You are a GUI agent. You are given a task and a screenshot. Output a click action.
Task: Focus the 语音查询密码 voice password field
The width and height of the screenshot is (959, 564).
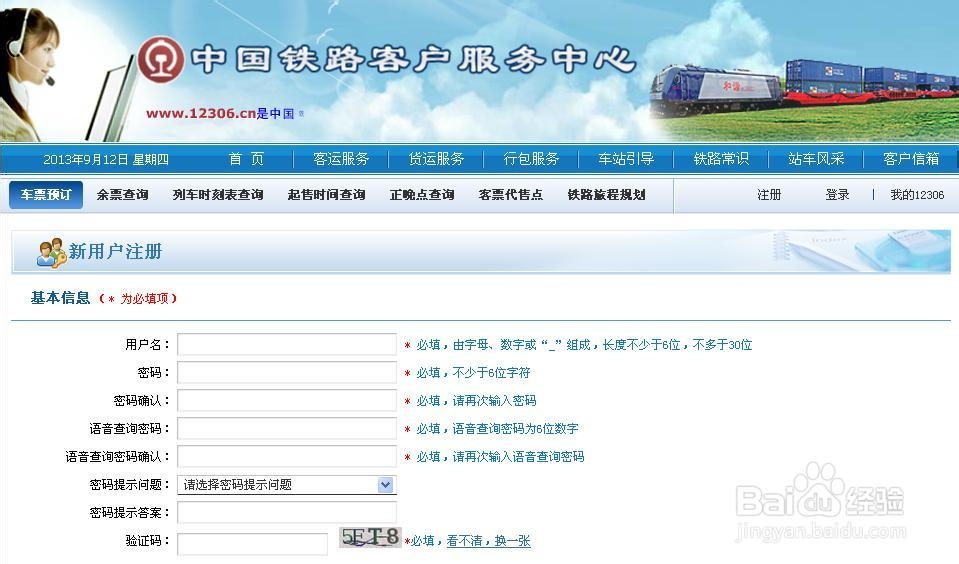click(x=287, y=428)
